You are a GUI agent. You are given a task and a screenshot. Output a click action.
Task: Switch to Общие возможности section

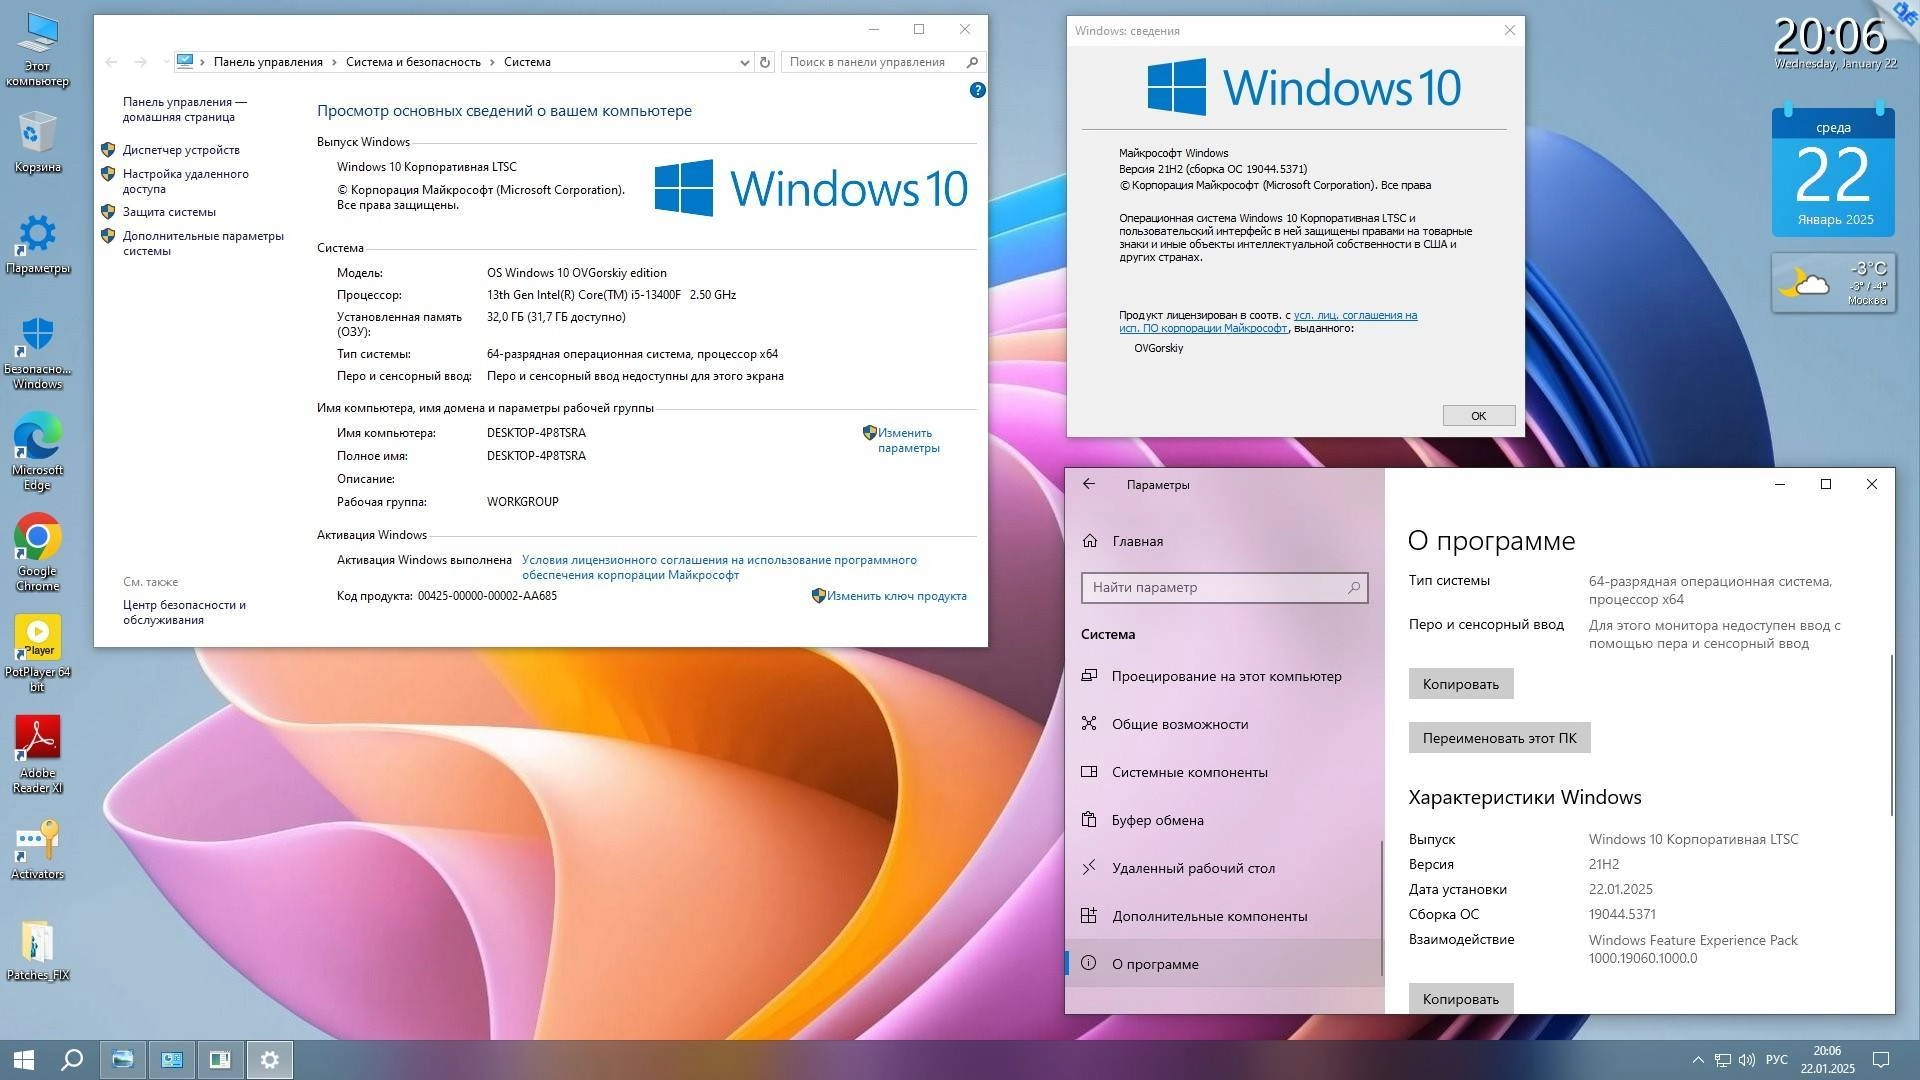pyautogui.click(x=1180, y=724)
